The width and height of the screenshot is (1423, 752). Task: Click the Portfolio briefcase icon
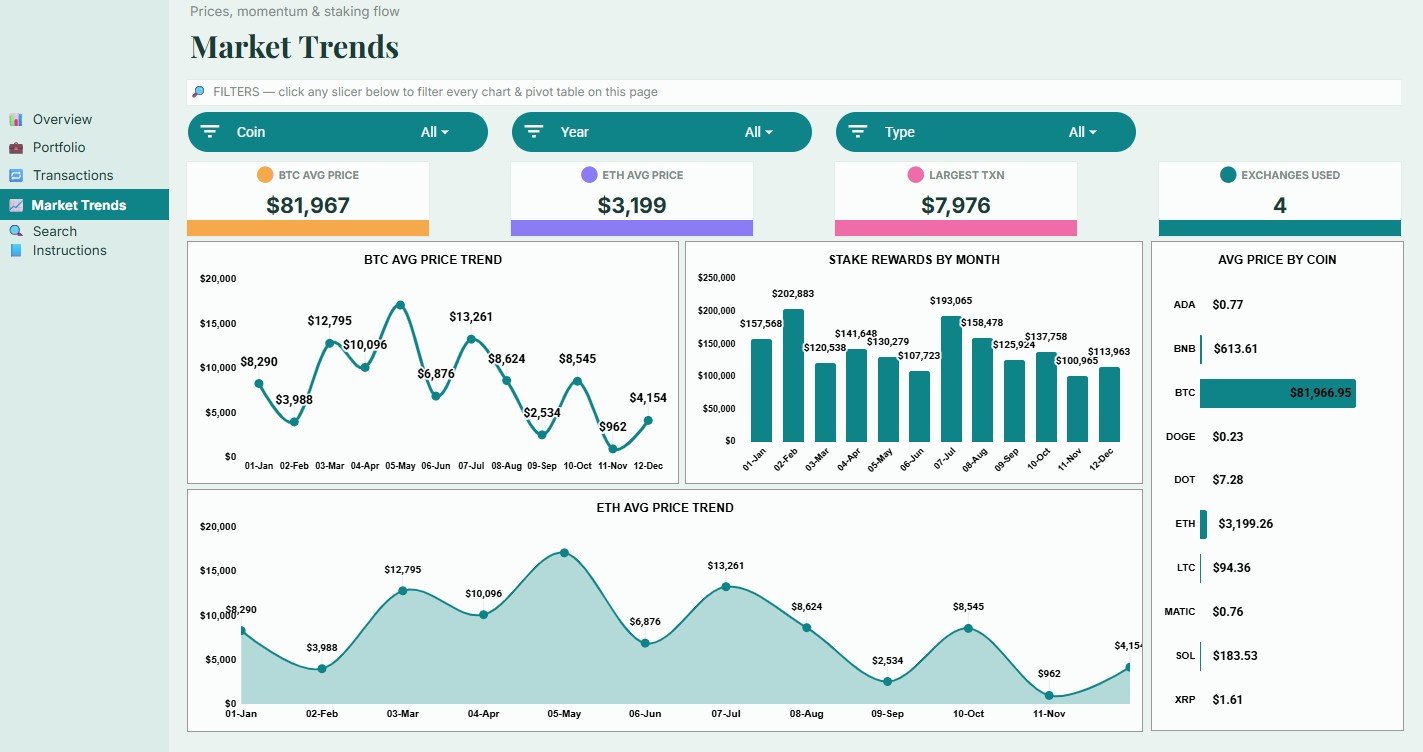coord(16,148)
